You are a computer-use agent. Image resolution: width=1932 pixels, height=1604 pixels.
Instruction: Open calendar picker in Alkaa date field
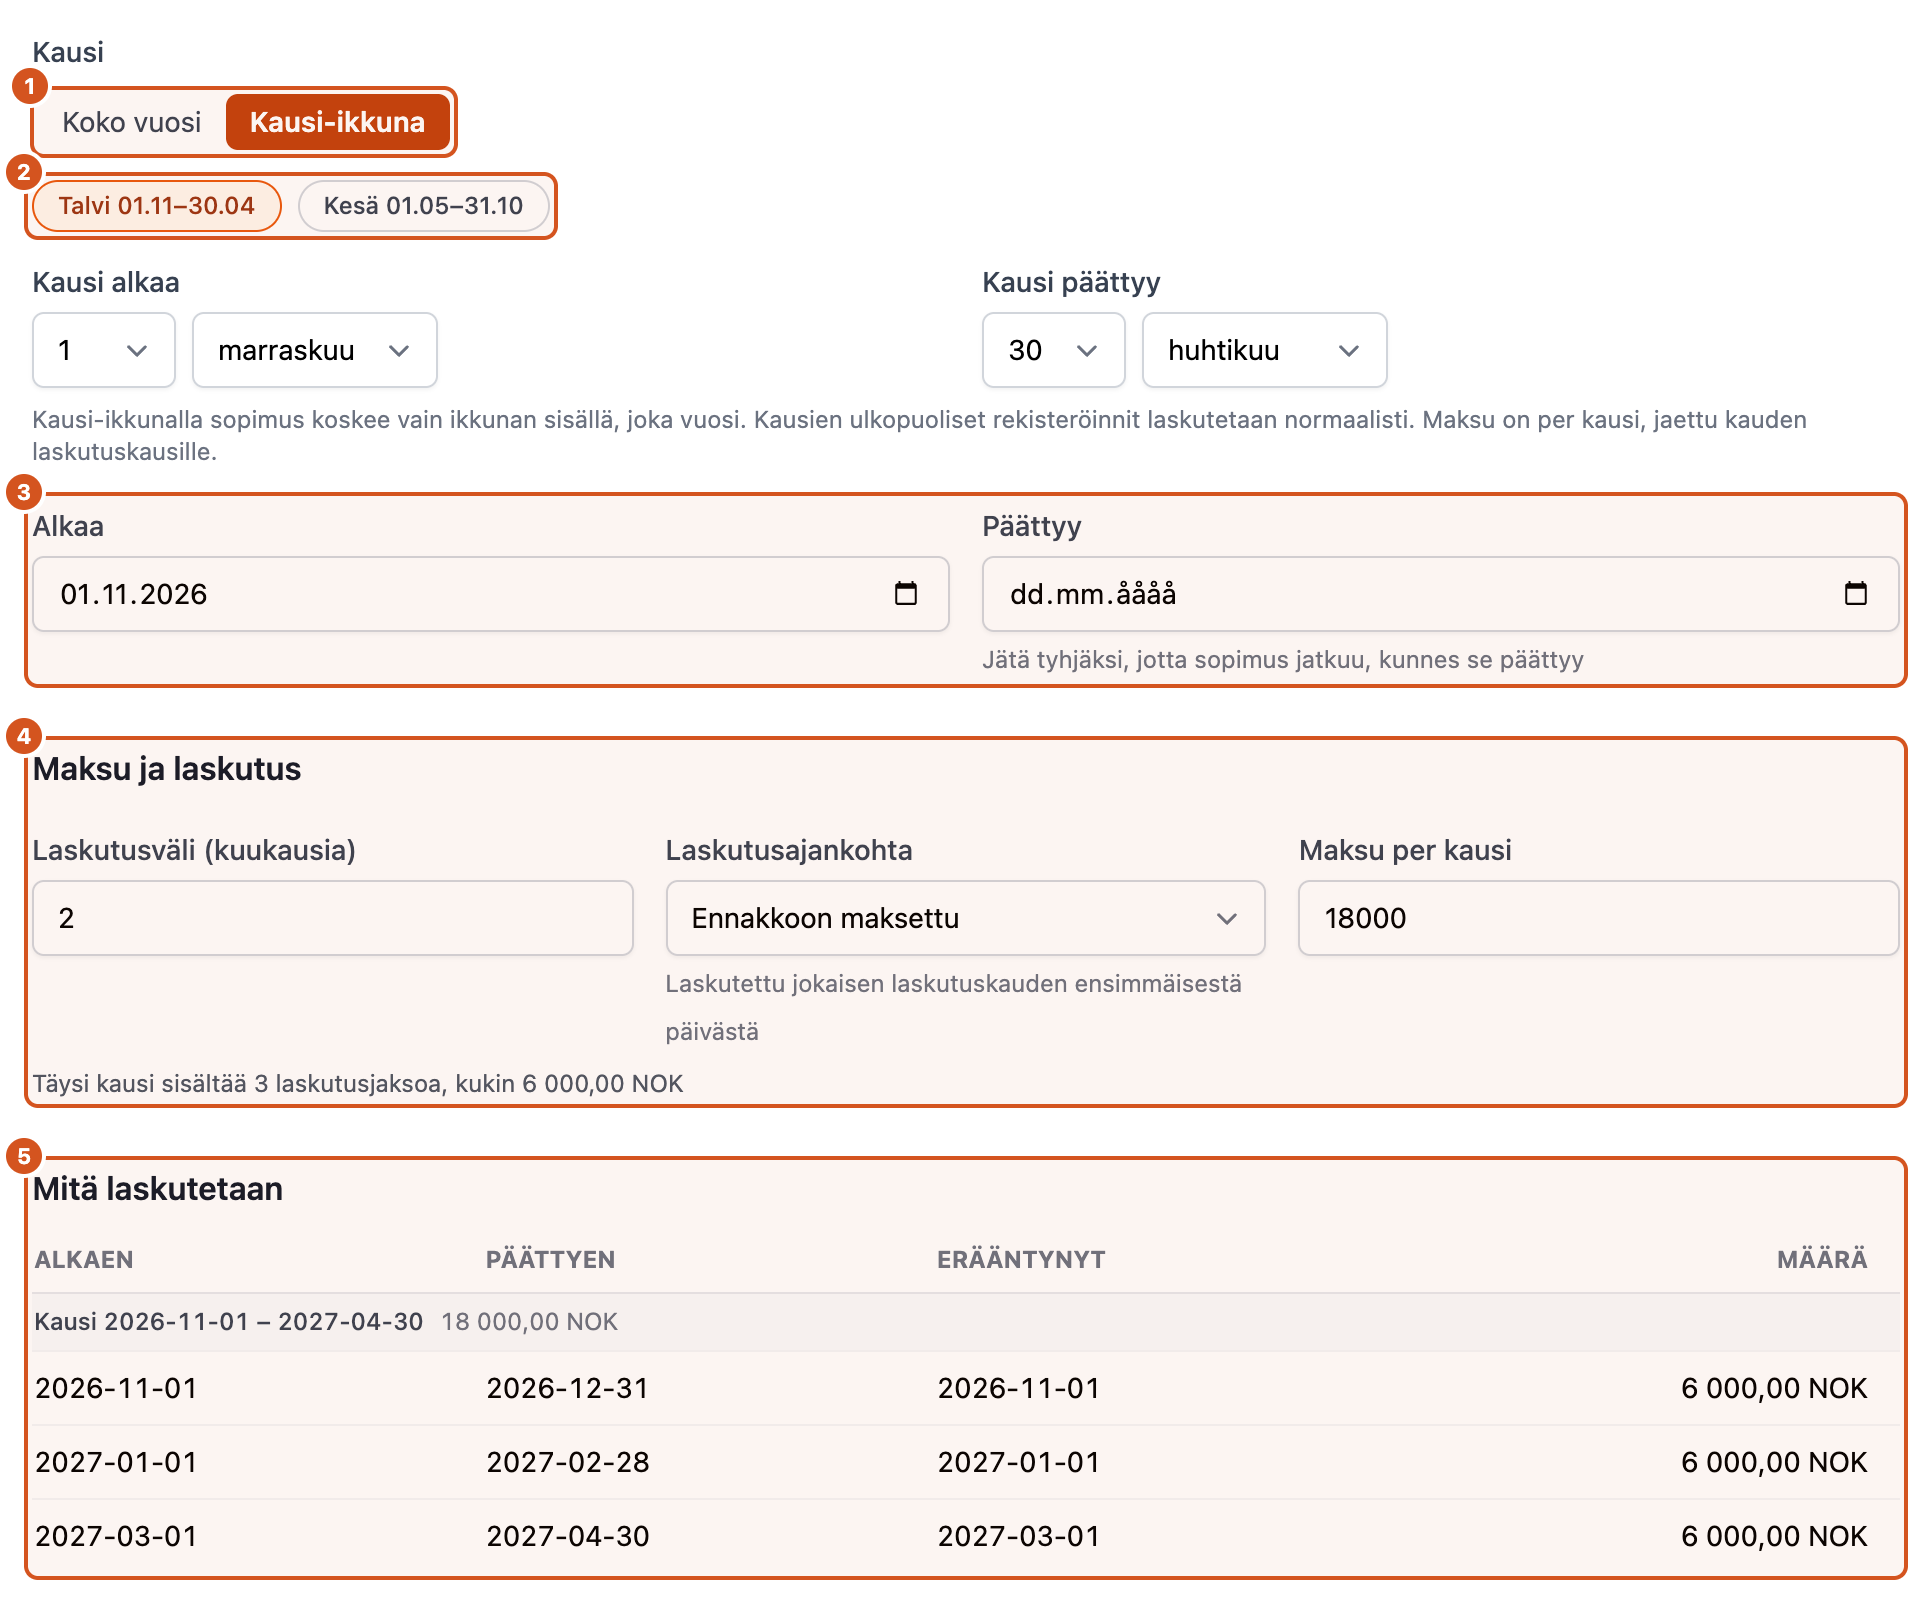[x=905, y=594]
